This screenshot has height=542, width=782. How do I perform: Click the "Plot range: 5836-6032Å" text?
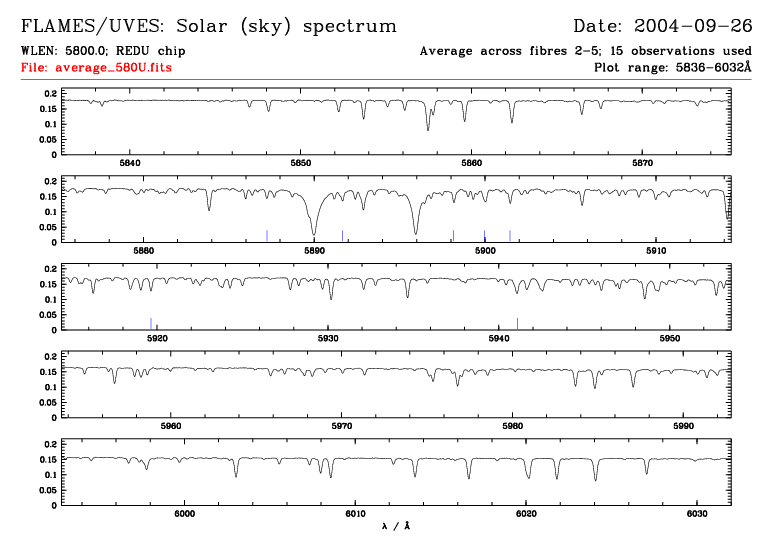(672, 67)
